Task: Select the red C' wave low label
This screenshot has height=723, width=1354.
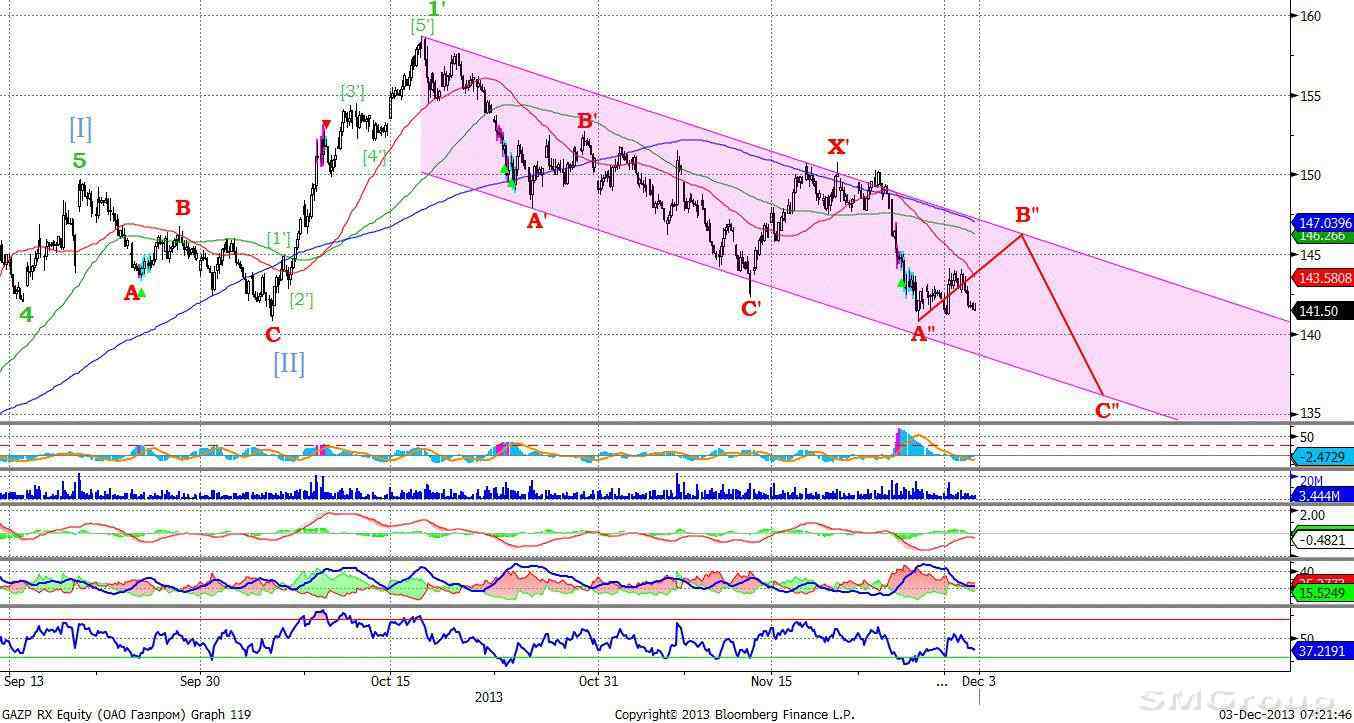Action: (751, 308)
